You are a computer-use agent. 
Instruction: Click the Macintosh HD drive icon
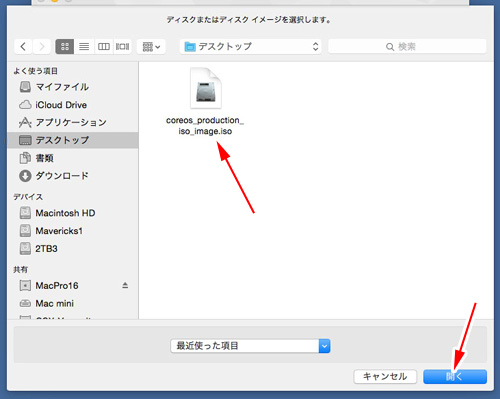click(x=25, y=213)
